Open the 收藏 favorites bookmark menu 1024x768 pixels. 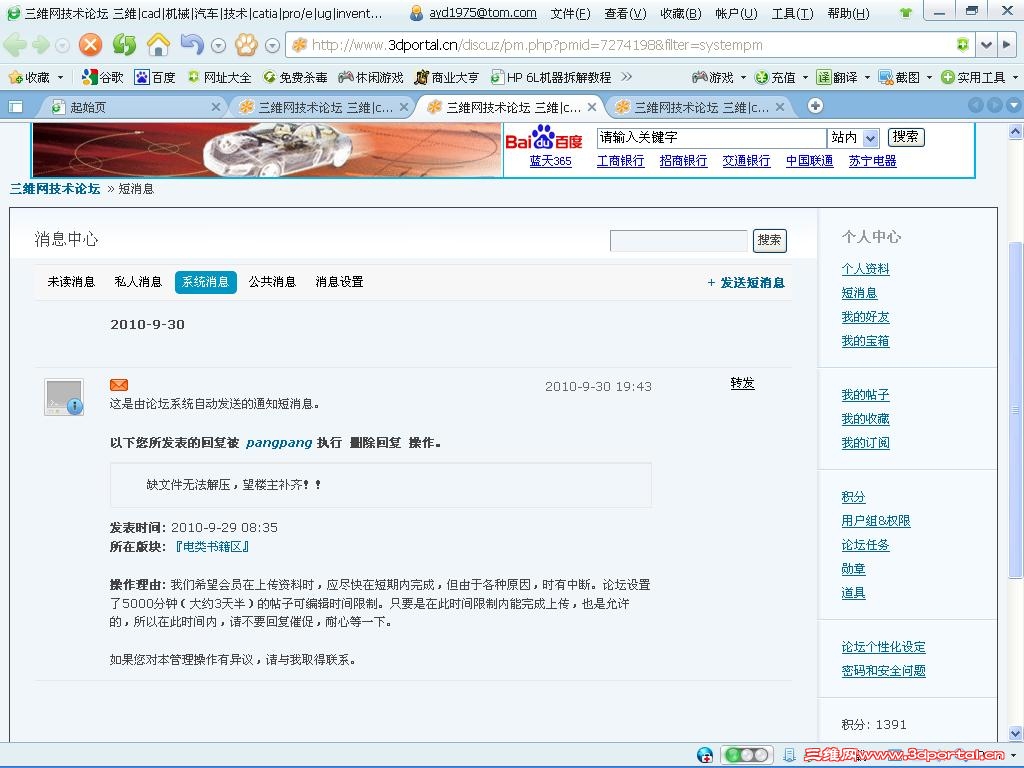[35, 78]
